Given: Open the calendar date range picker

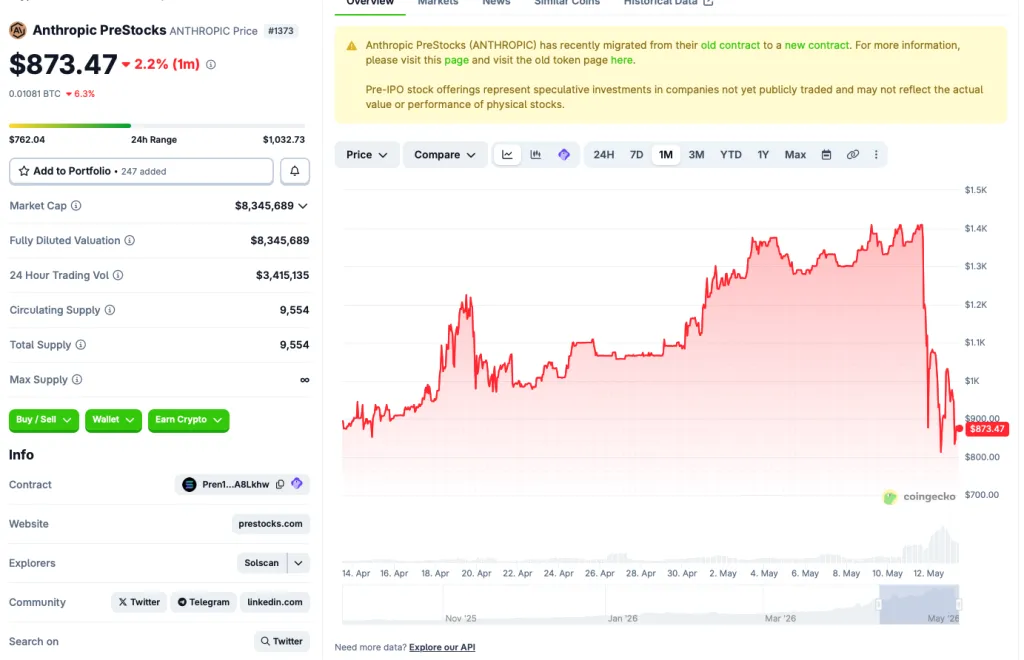Looking at the screenshot, I should [x=826, y=155].
